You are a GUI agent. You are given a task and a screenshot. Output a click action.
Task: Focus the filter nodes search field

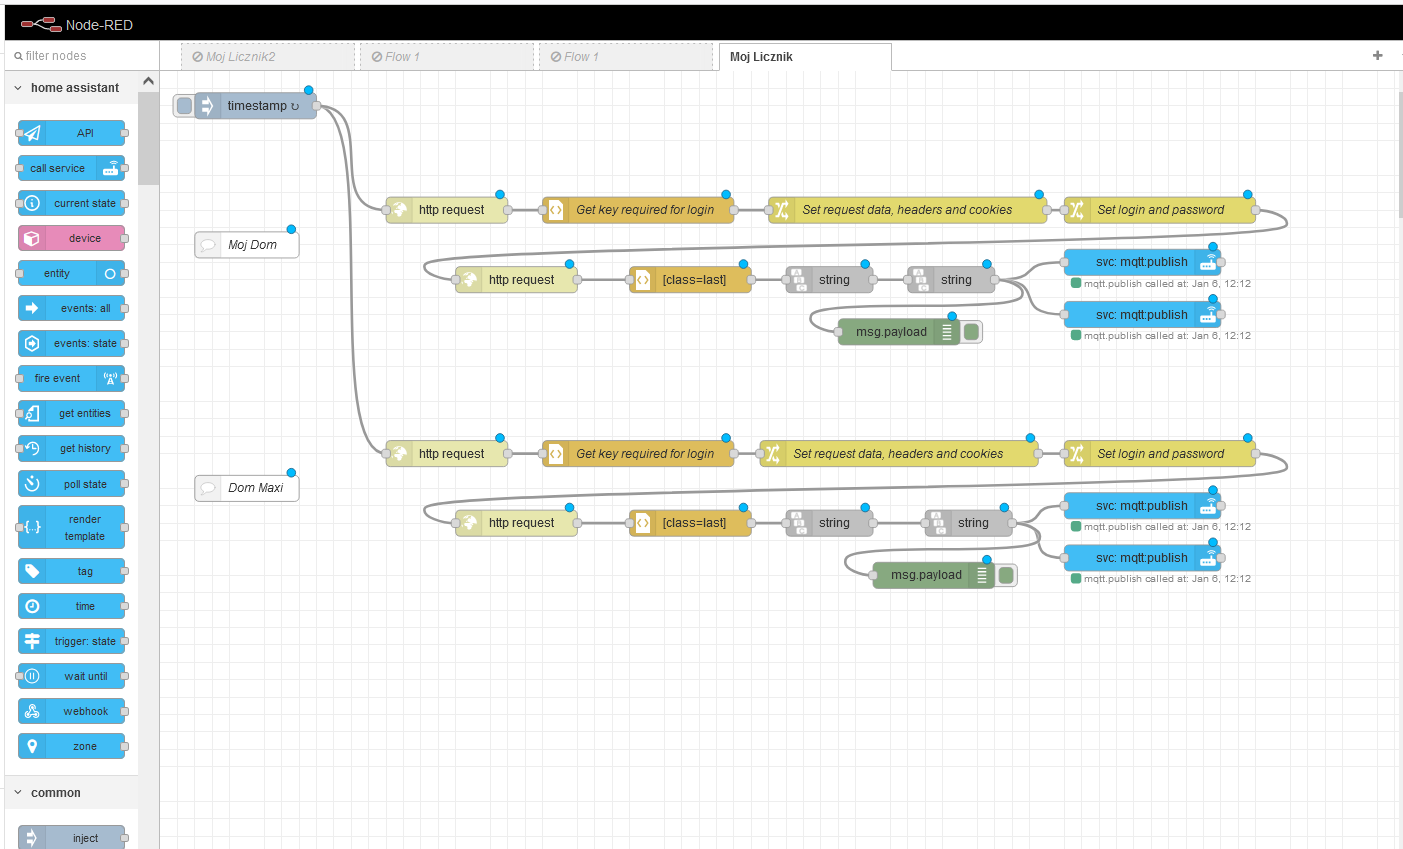(x=82, y=56)
